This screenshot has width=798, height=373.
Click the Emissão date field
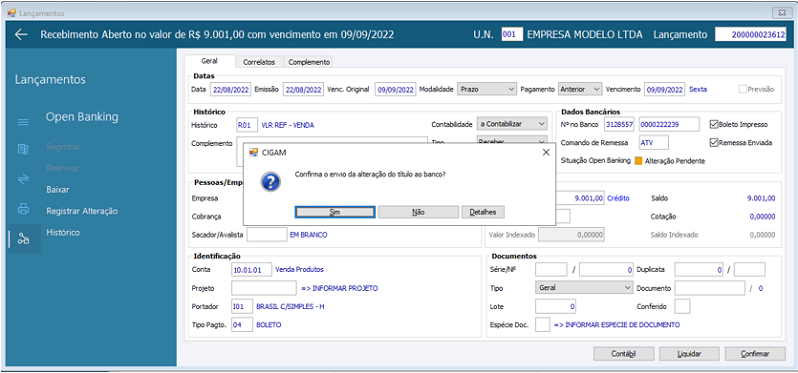[x=303, y=89]
